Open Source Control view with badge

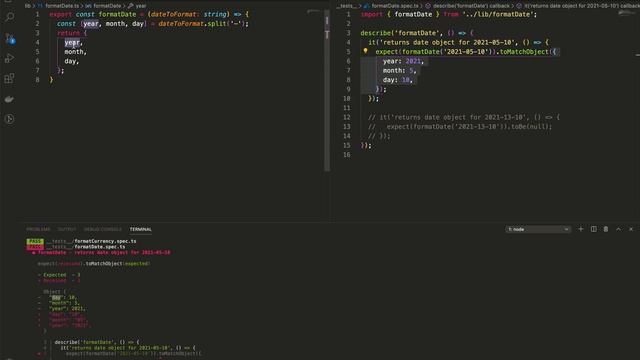[x=9, y=38]
